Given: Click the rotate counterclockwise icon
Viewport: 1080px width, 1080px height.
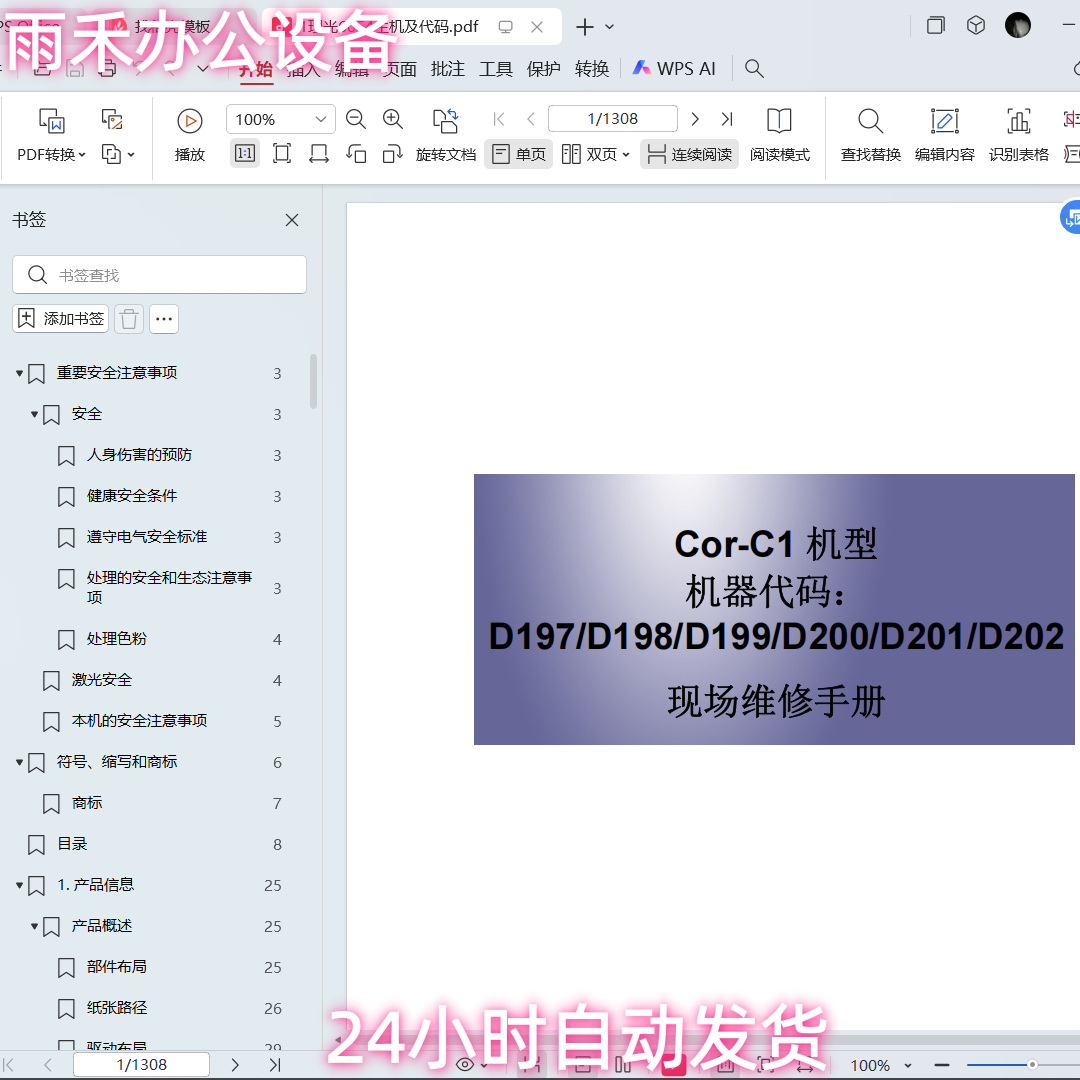Looking at the screenshot, I should (355, 154).
